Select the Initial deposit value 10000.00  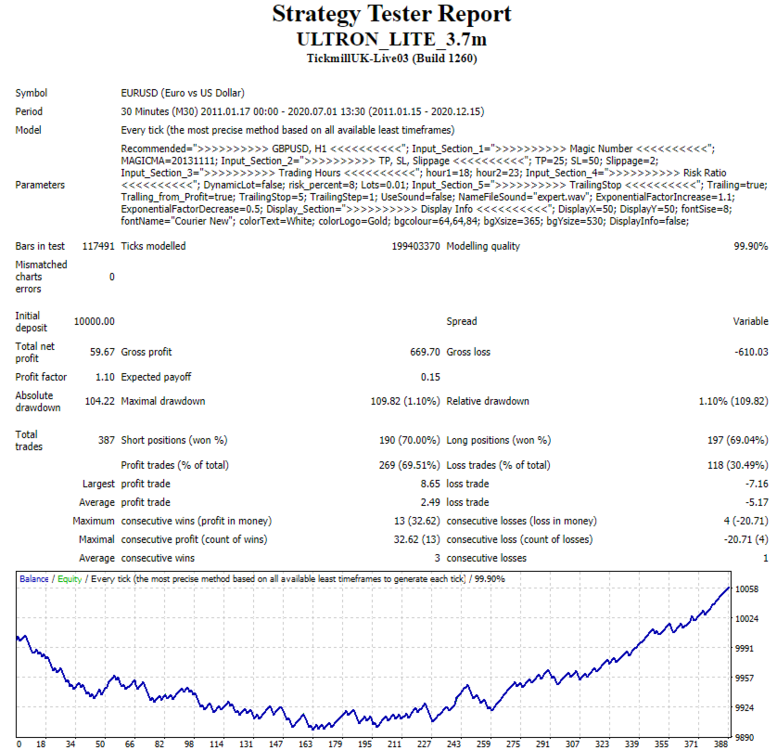[94, 321]
